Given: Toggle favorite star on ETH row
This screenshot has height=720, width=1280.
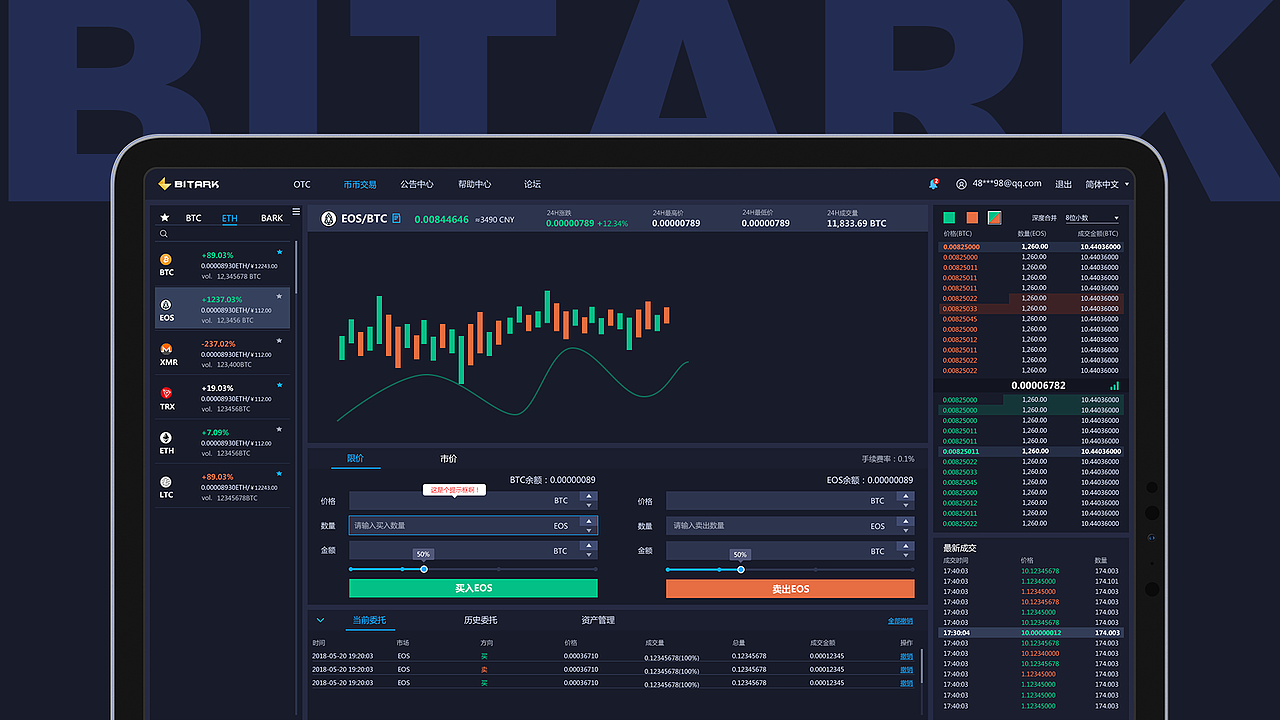Looking at the screenshot, I should click(280, 429).
